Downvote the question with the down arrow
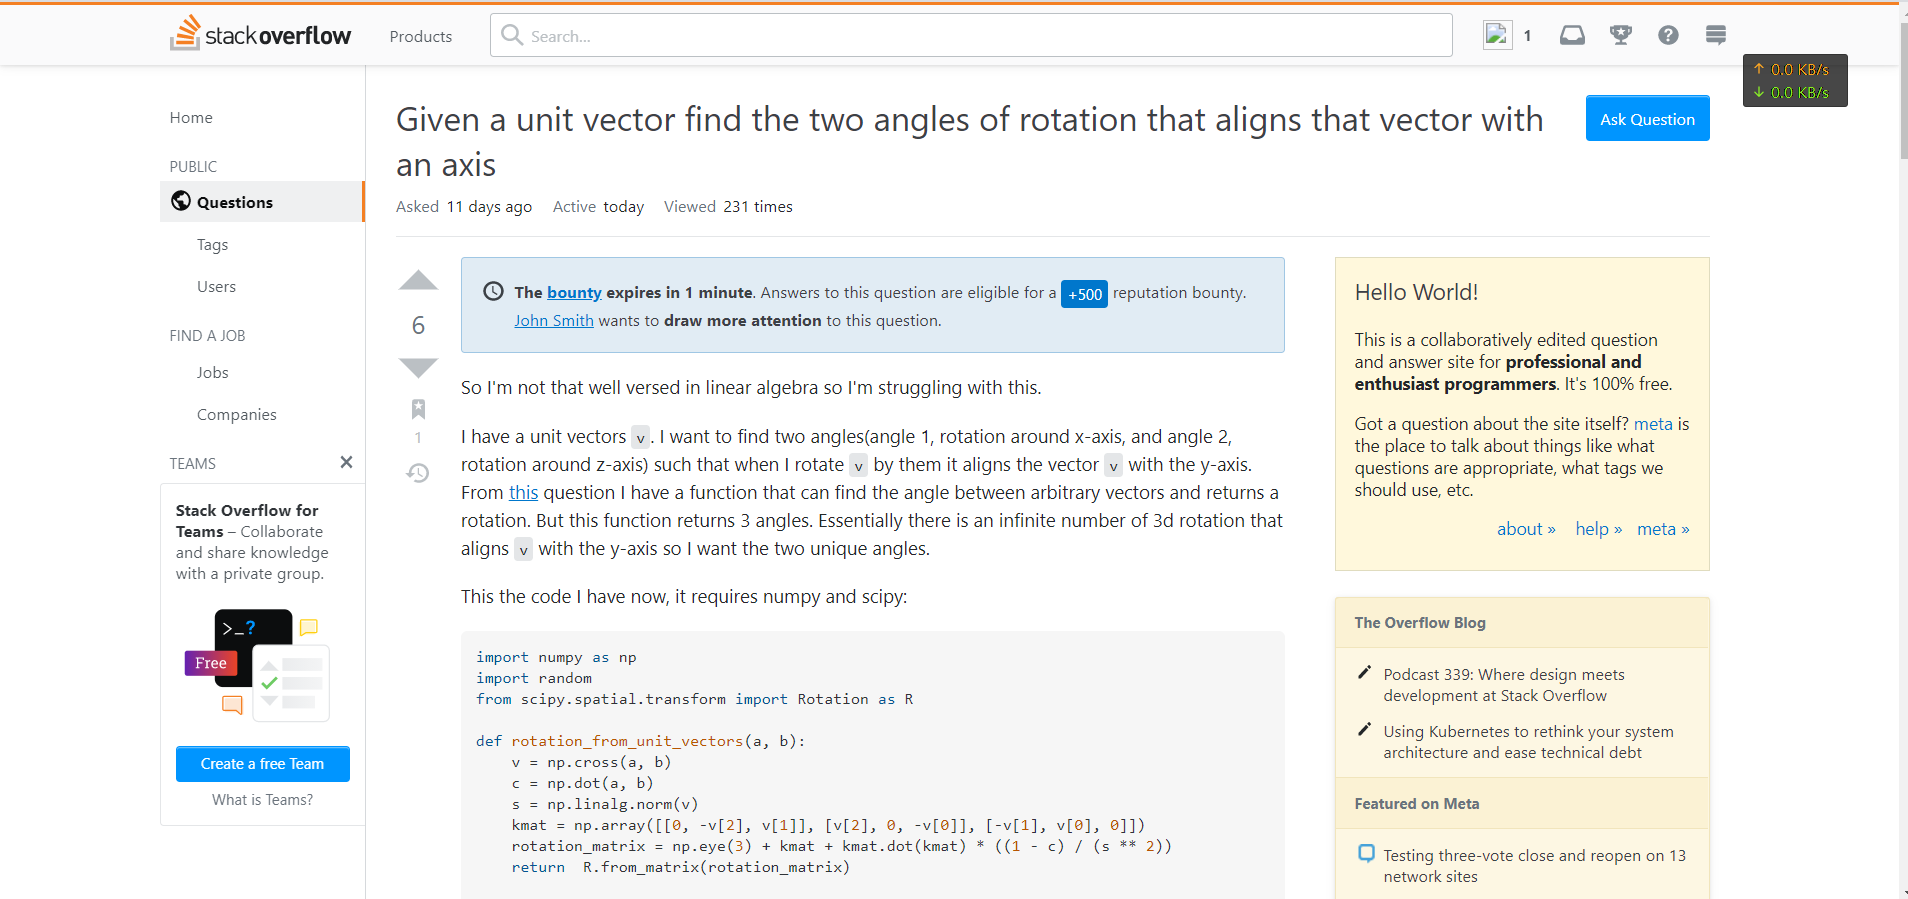1908x899 pixels. [418, 367]
